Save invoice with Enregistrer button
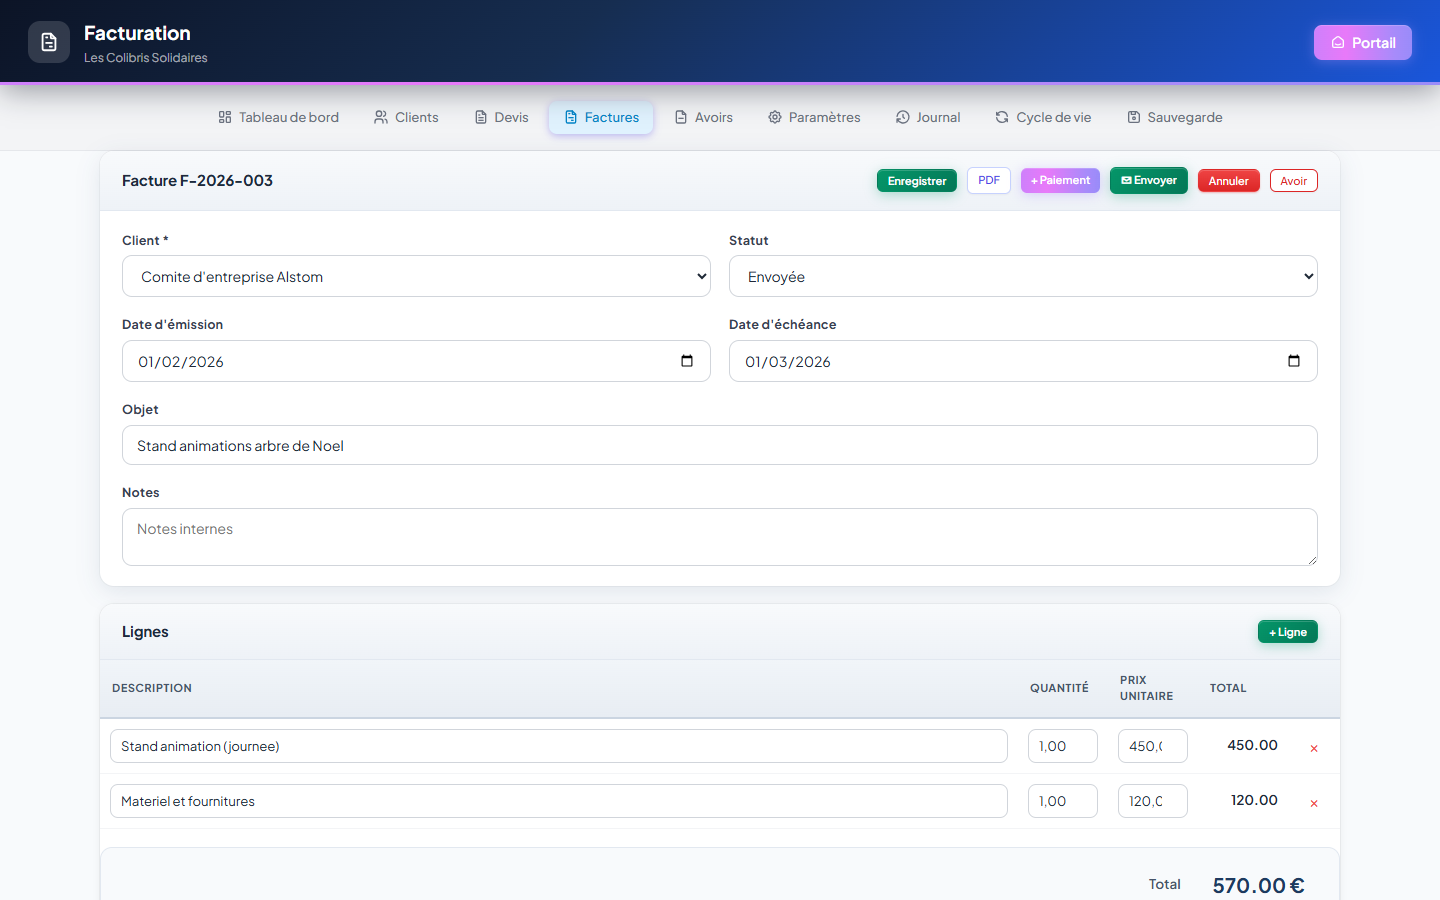The width and height of the screenshot is (1440, 900). [x=917, y=181]
